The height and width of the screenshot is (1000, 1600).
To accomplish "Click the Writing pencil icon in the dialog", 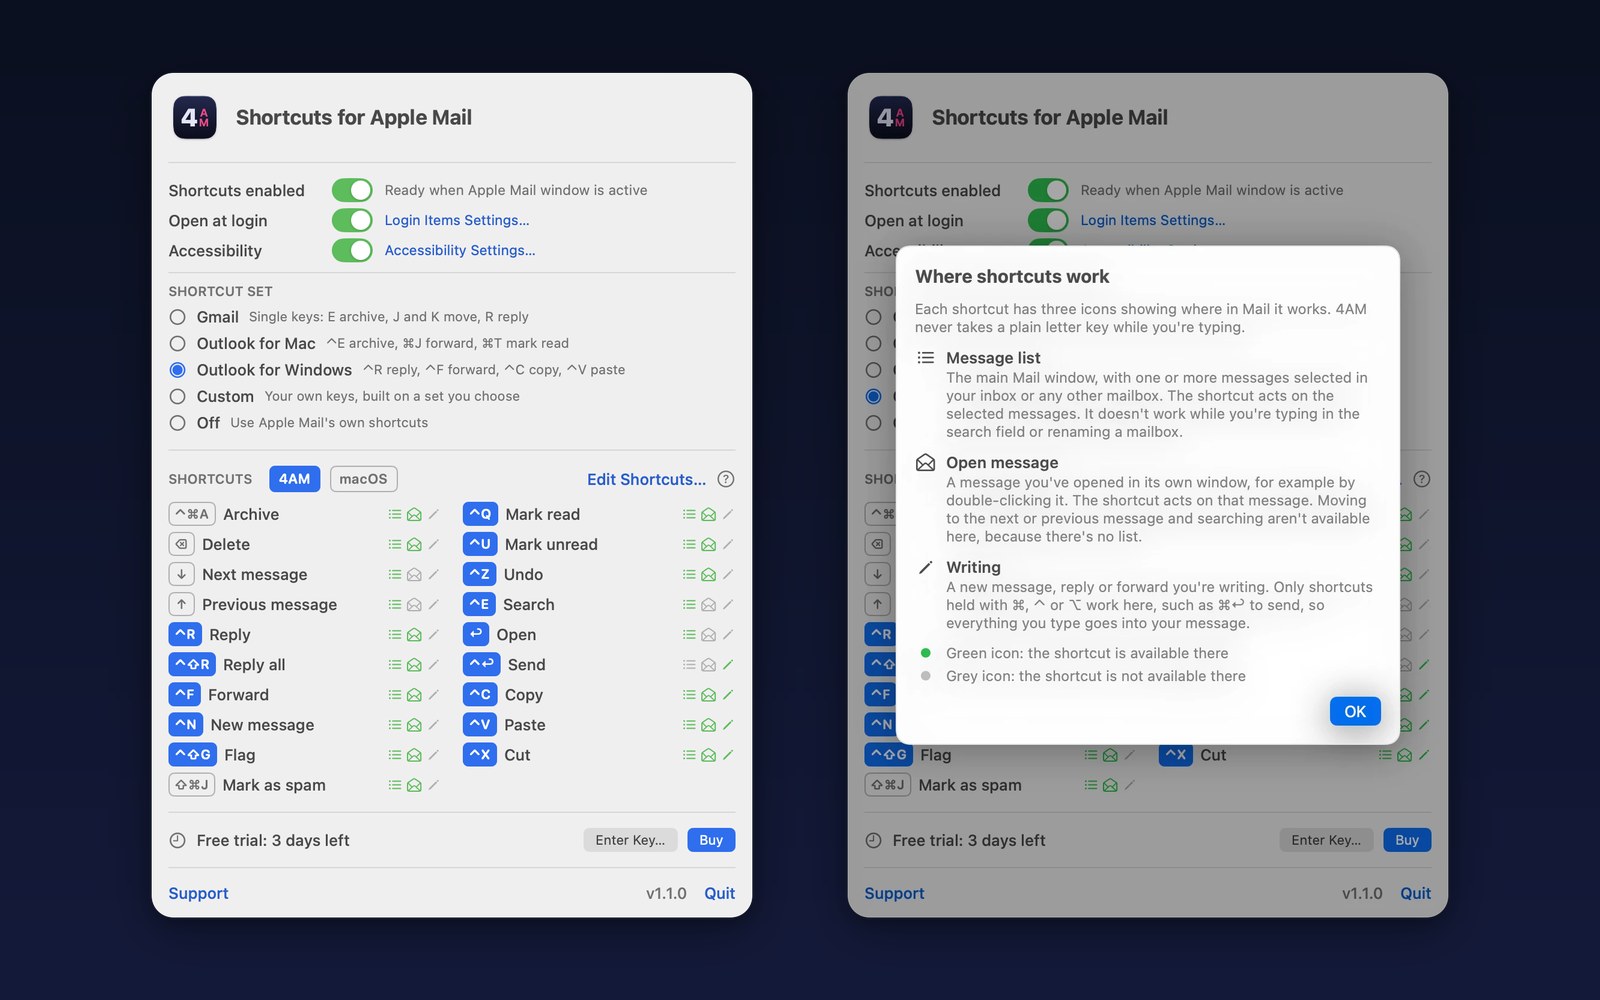I will coord(926,567).
